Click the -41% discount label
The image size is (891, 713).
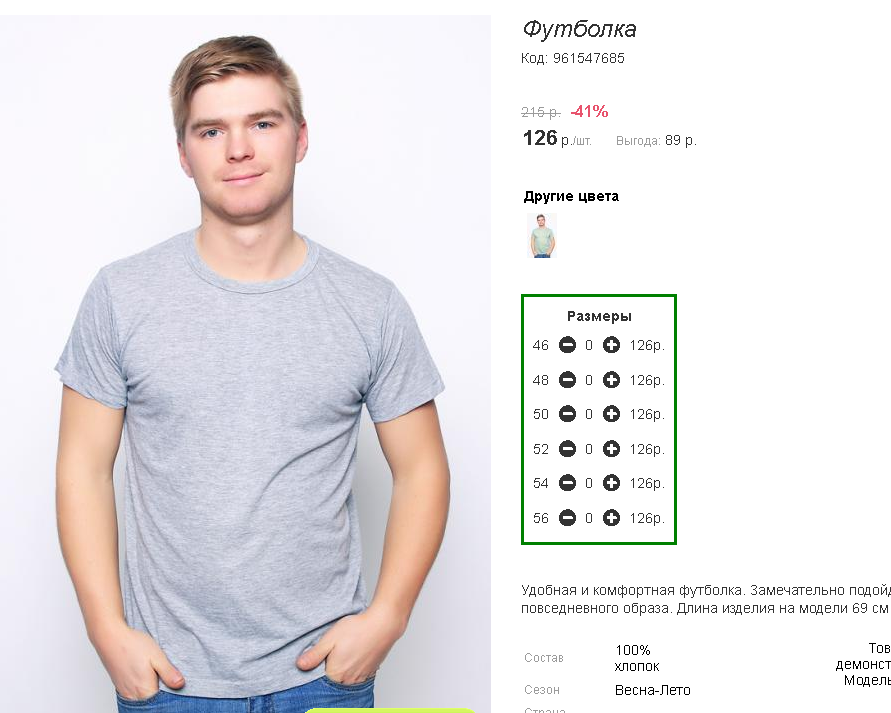click(589, 111)
